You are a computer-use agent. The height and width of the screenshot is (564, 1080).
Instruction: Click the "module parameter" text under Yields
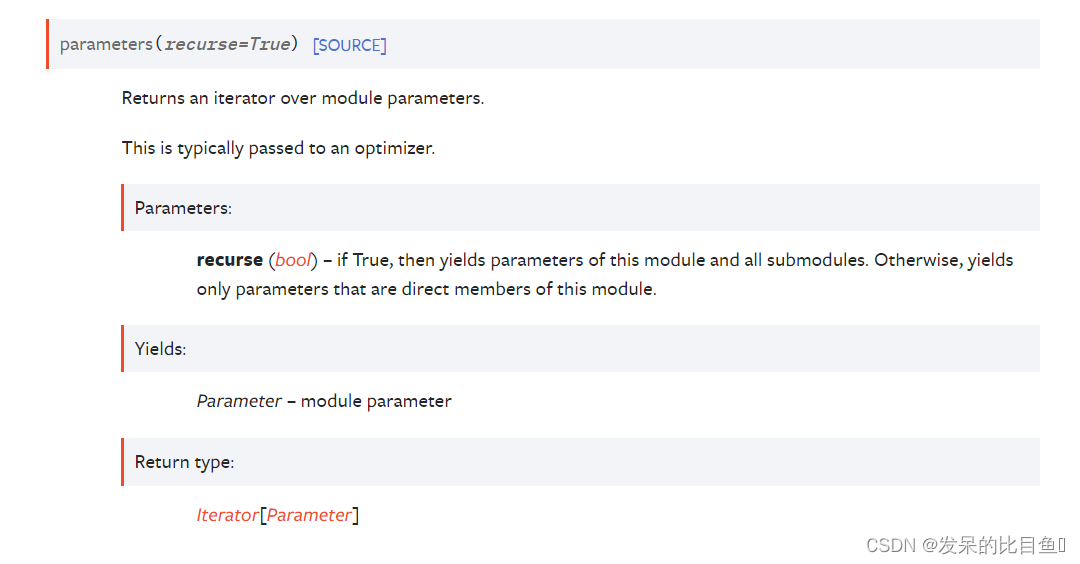point(376,401)
